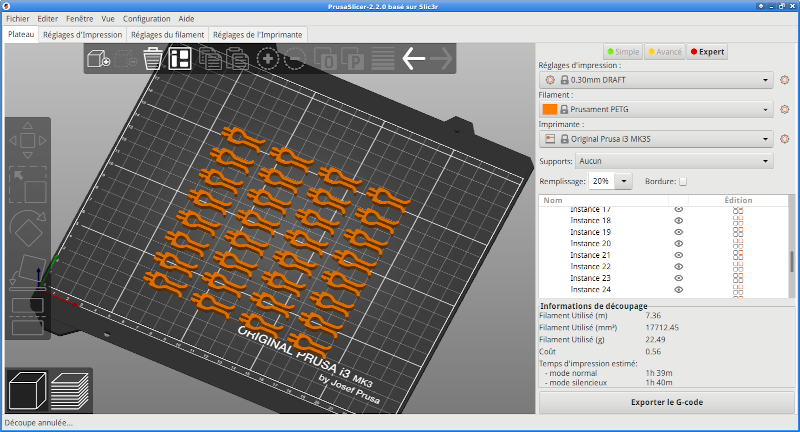Screen dimensions: 800x432
Task: Select Instance 24 in object list
Action: (590, 289)
